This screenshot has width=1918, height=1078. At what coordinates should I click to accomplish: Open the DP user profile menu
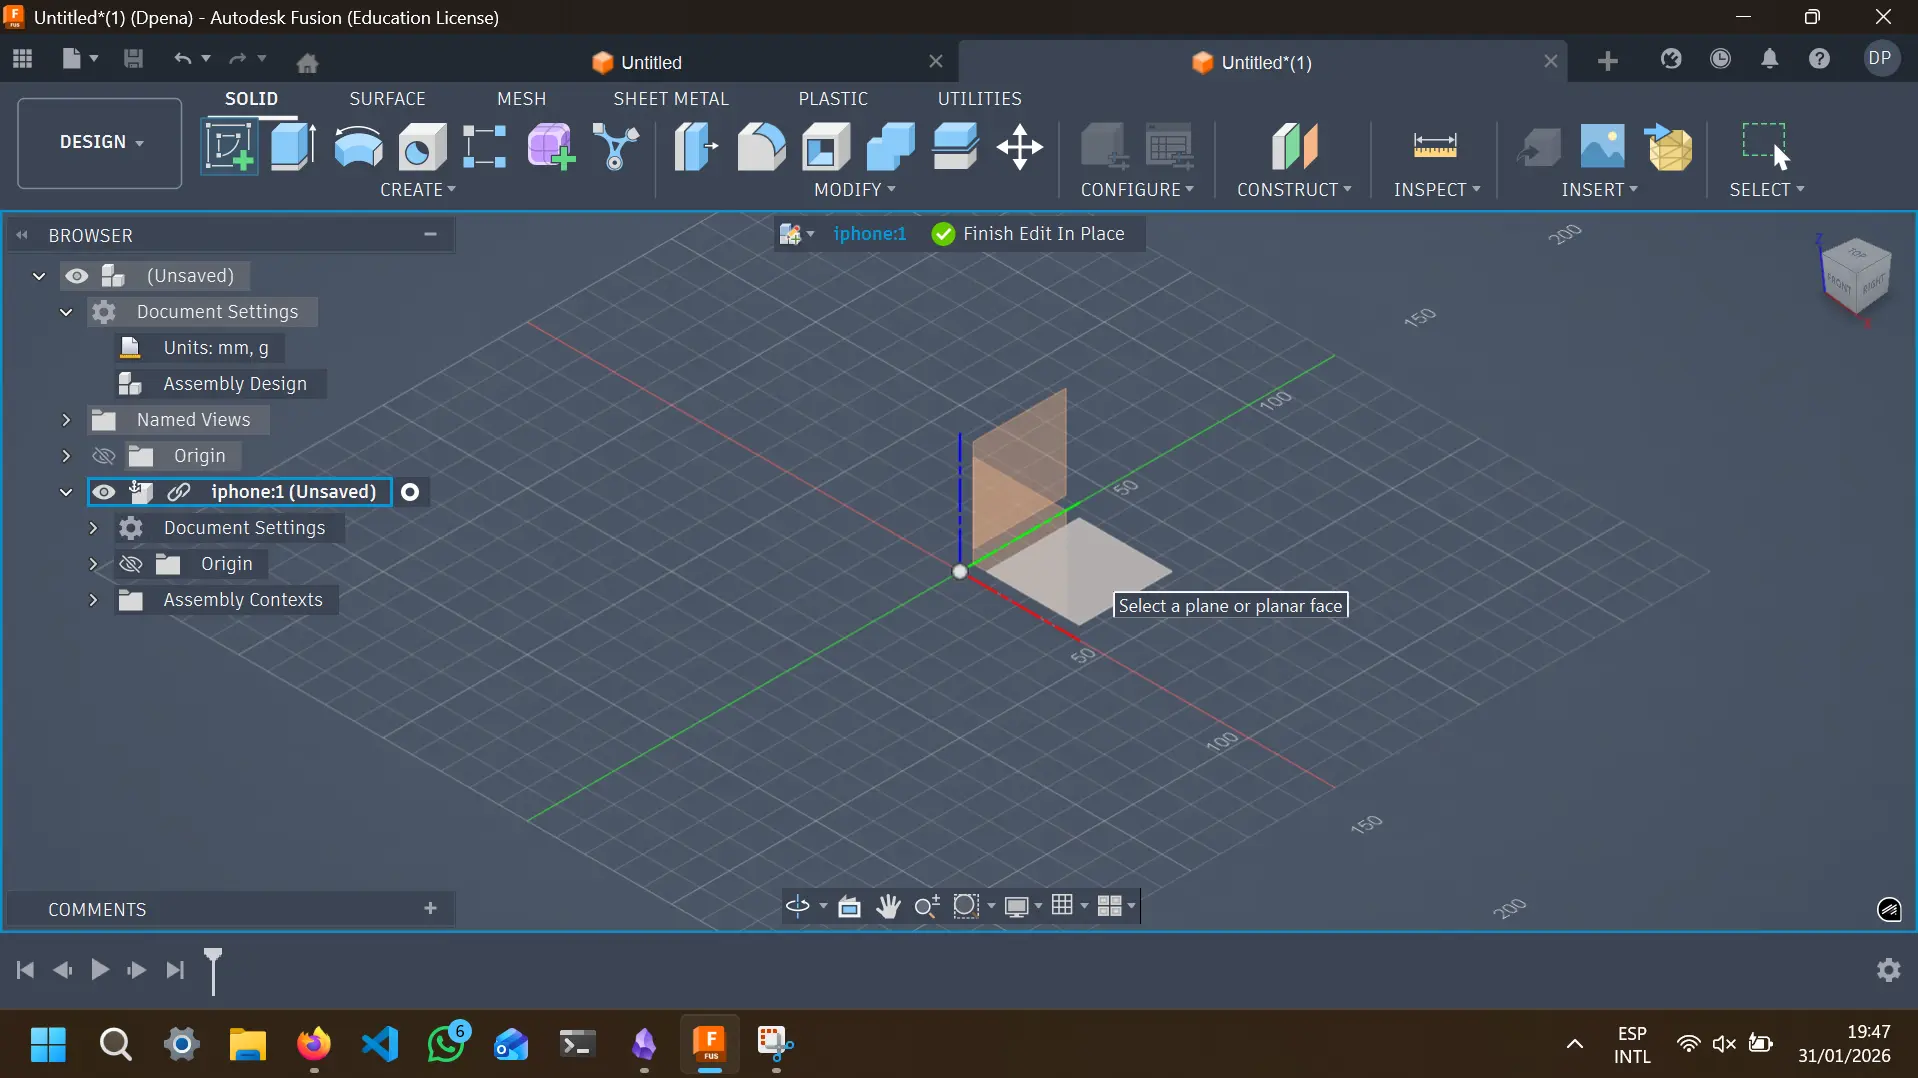coord(1881,58)
